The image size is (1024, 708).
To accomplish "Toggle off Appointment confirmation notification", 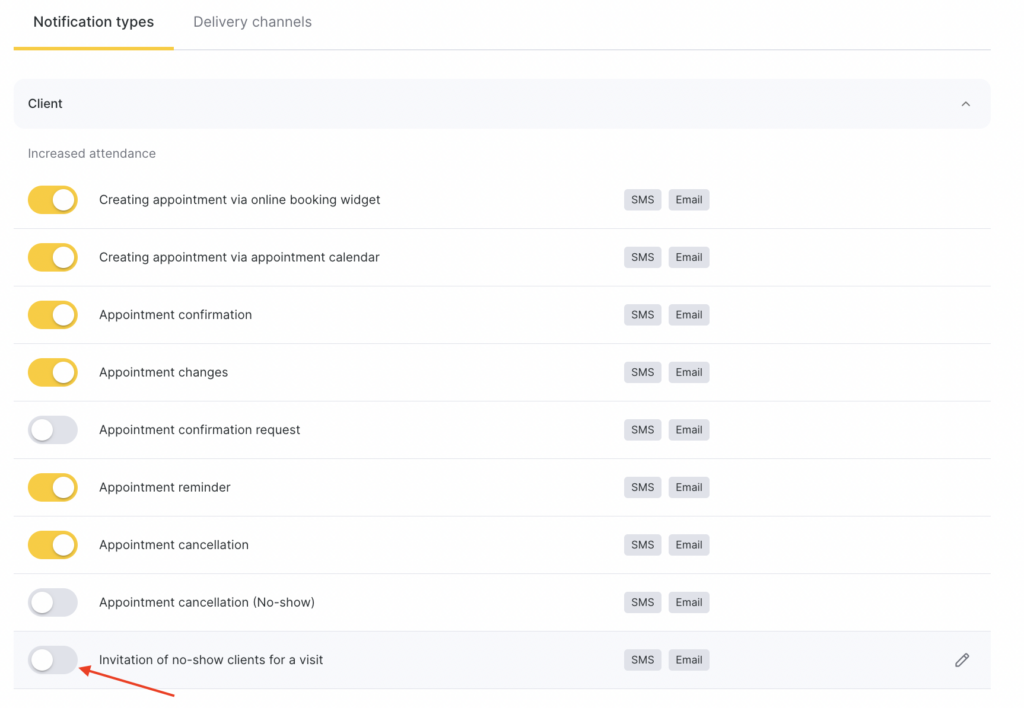I will click(53, 315).
